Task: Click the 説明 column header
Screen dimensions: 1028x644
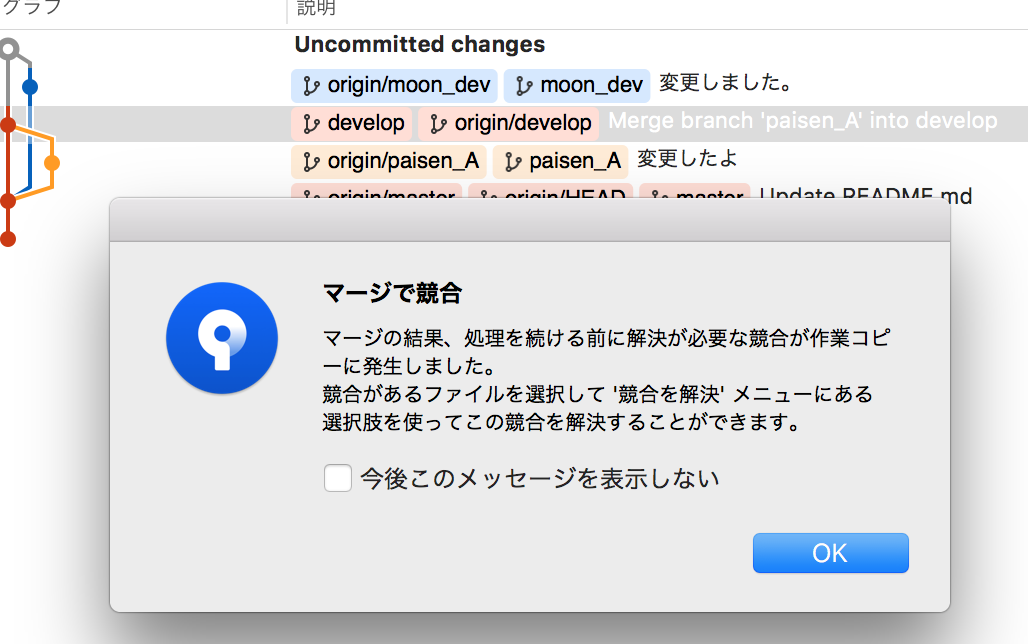Action: pyautogui.click(x=316, y=8)
